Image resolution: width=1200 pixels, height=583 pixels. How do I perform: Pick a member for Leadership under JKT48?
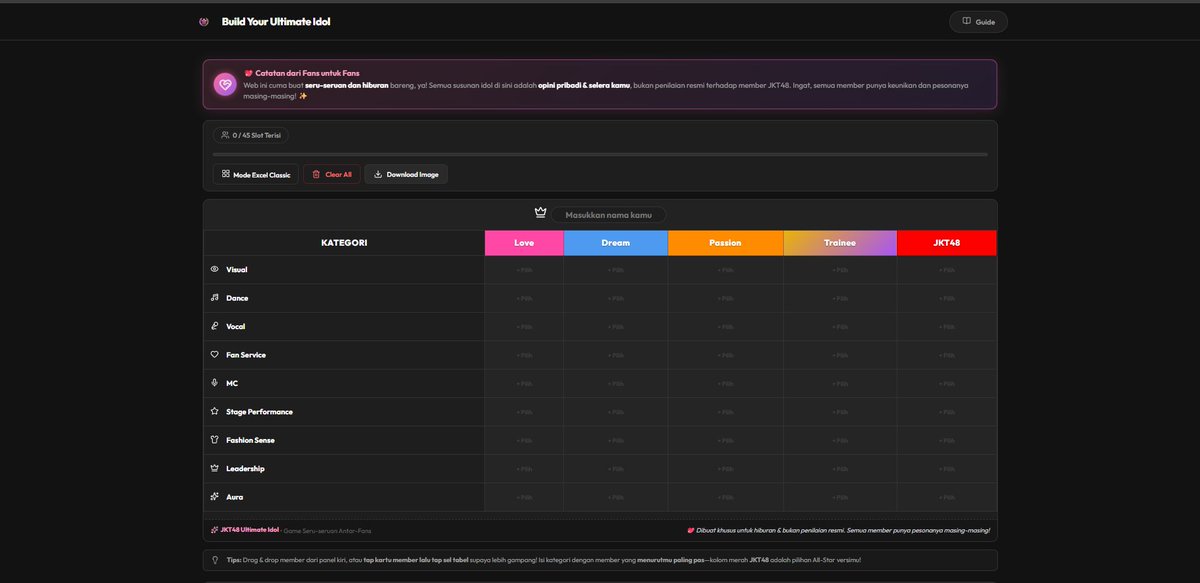pyautogui.click(x=947, y=469)
